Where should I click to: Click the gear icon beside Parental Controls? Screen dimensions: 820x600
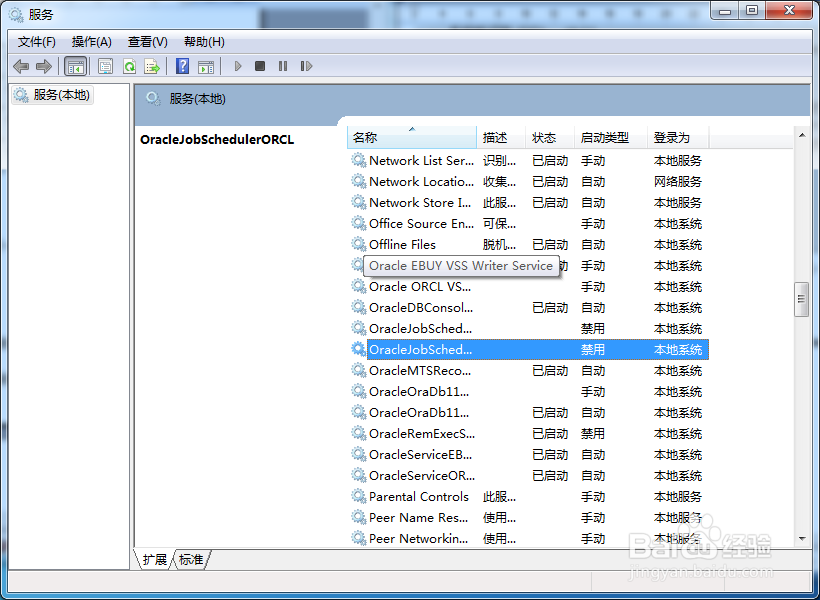click(359, 496)
